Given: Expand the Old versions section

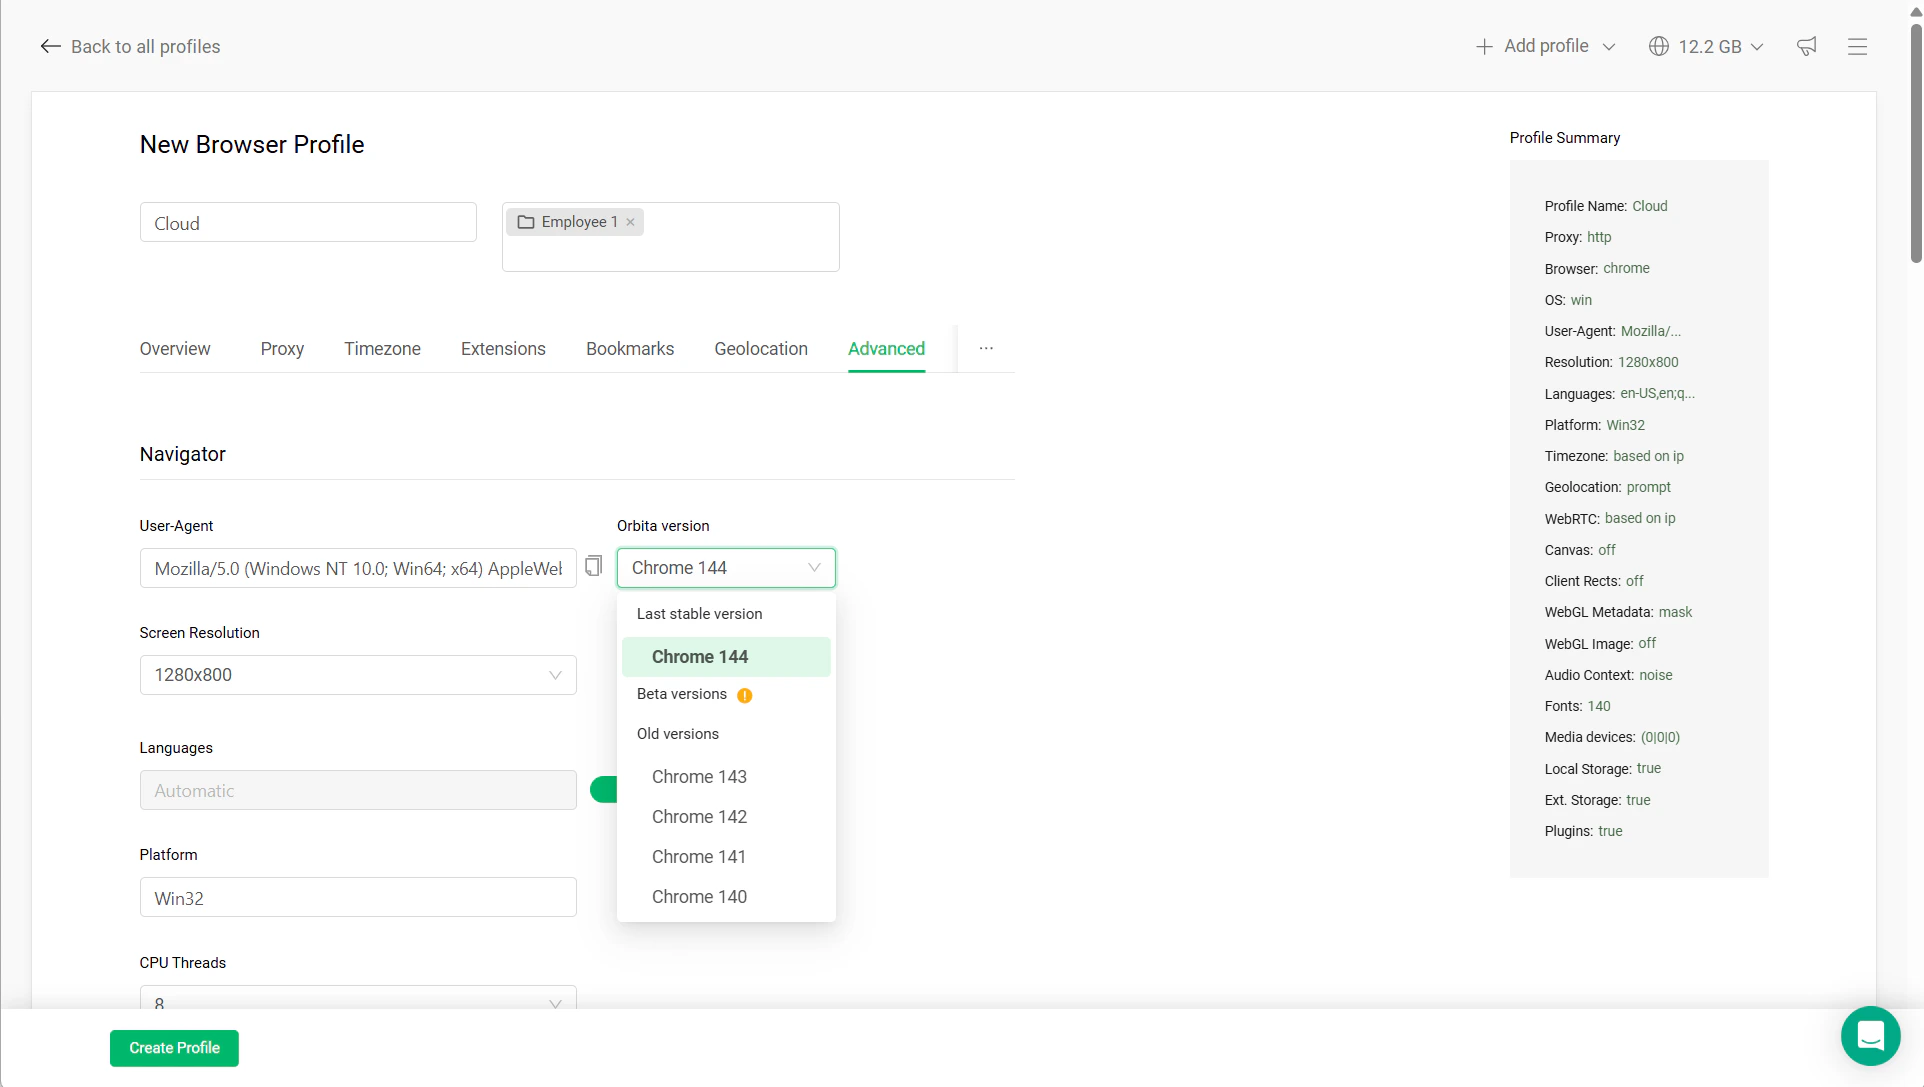Looking at the screenshot, I should tap(677, 733).
